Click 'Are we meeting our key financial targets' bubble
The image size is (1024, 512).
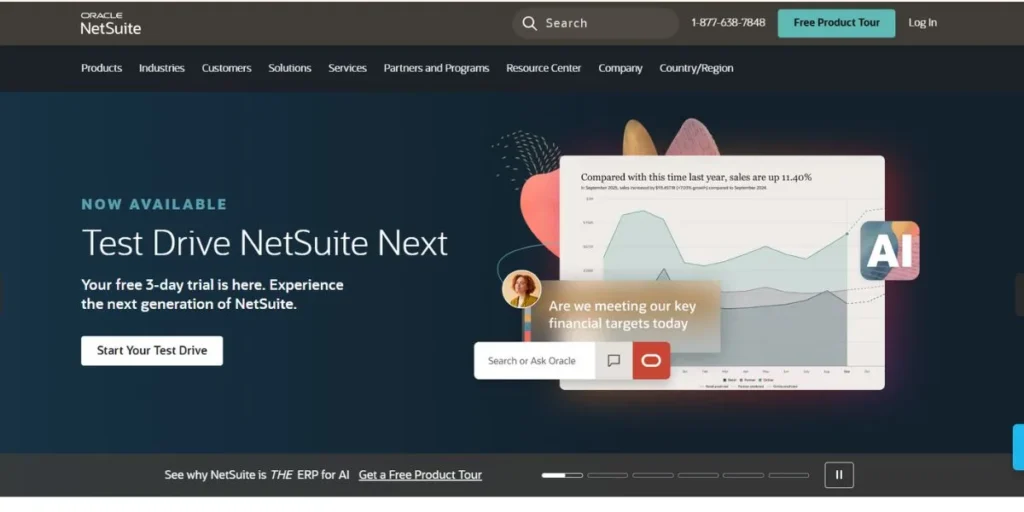(x=622, y=315)
